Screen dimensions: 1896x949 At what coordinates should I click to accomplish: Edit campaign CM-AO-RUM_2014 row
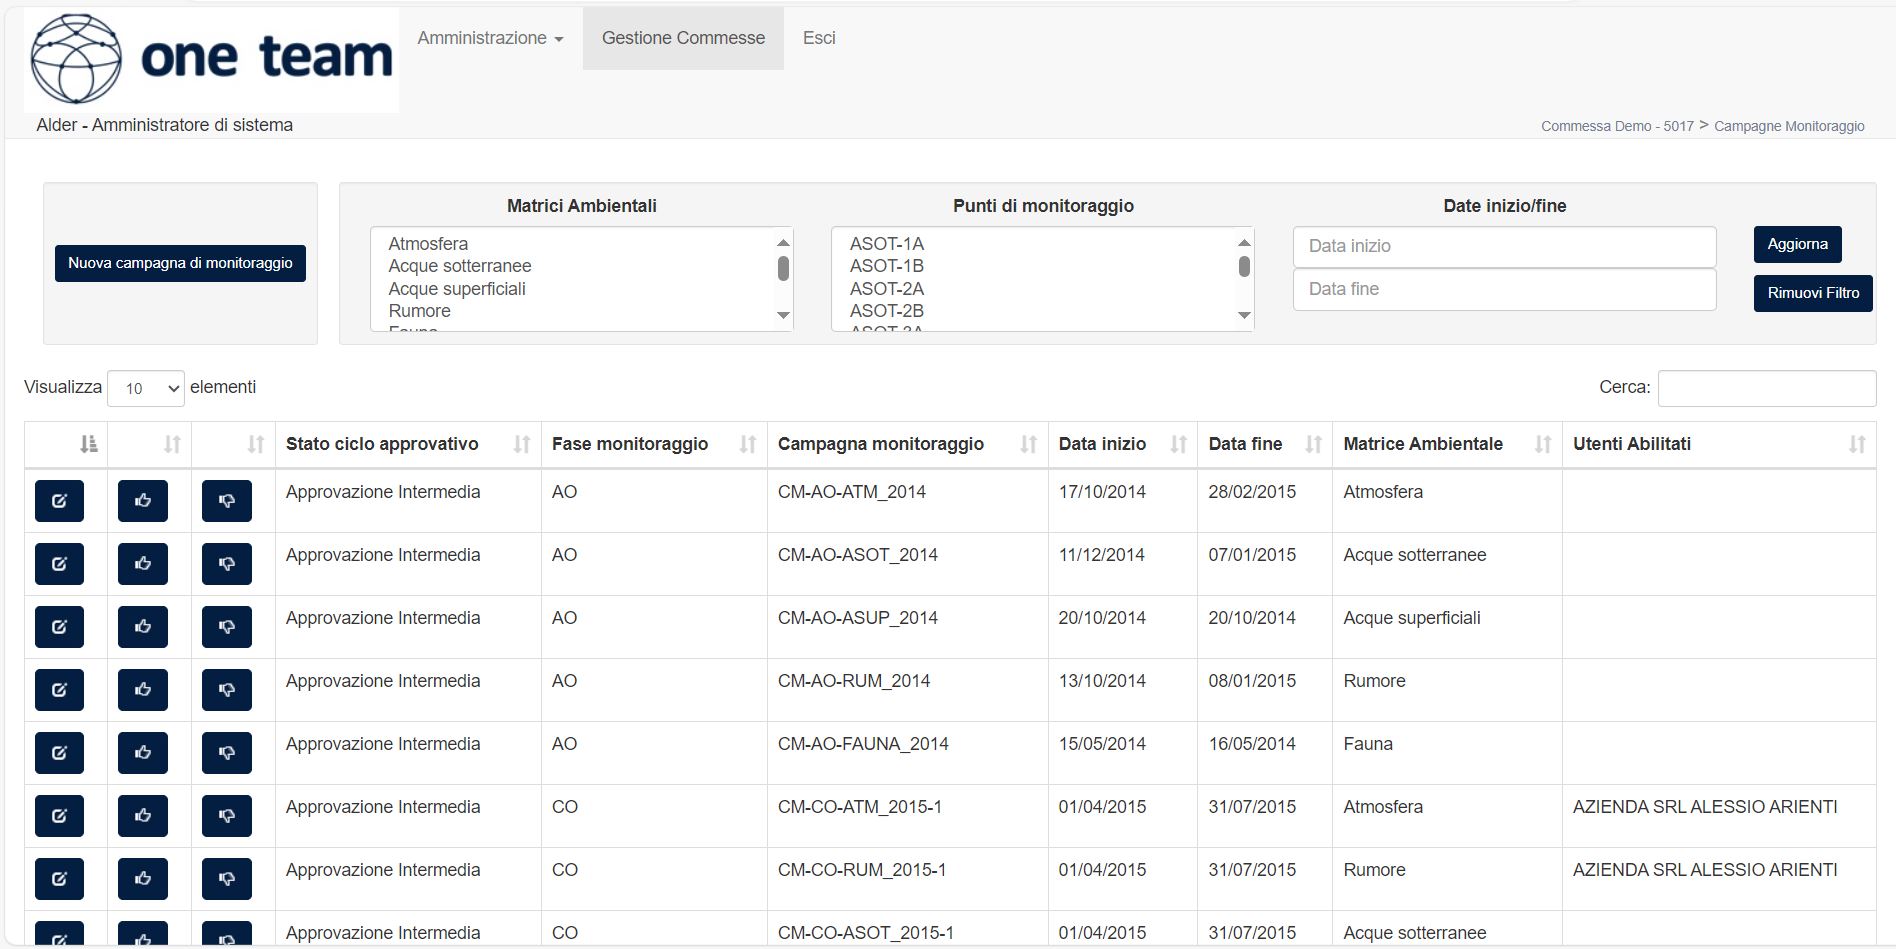(59, 690)
